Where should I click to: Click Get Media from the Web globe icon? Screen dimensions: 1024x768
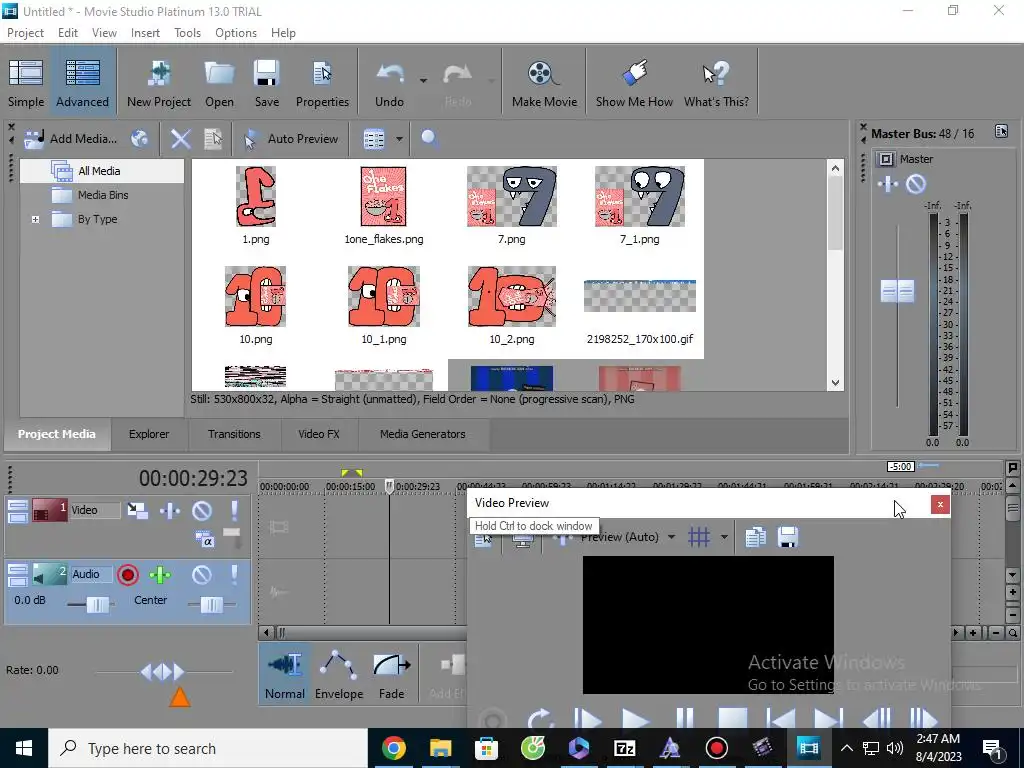pyautogui.click(x=139, y=138)
